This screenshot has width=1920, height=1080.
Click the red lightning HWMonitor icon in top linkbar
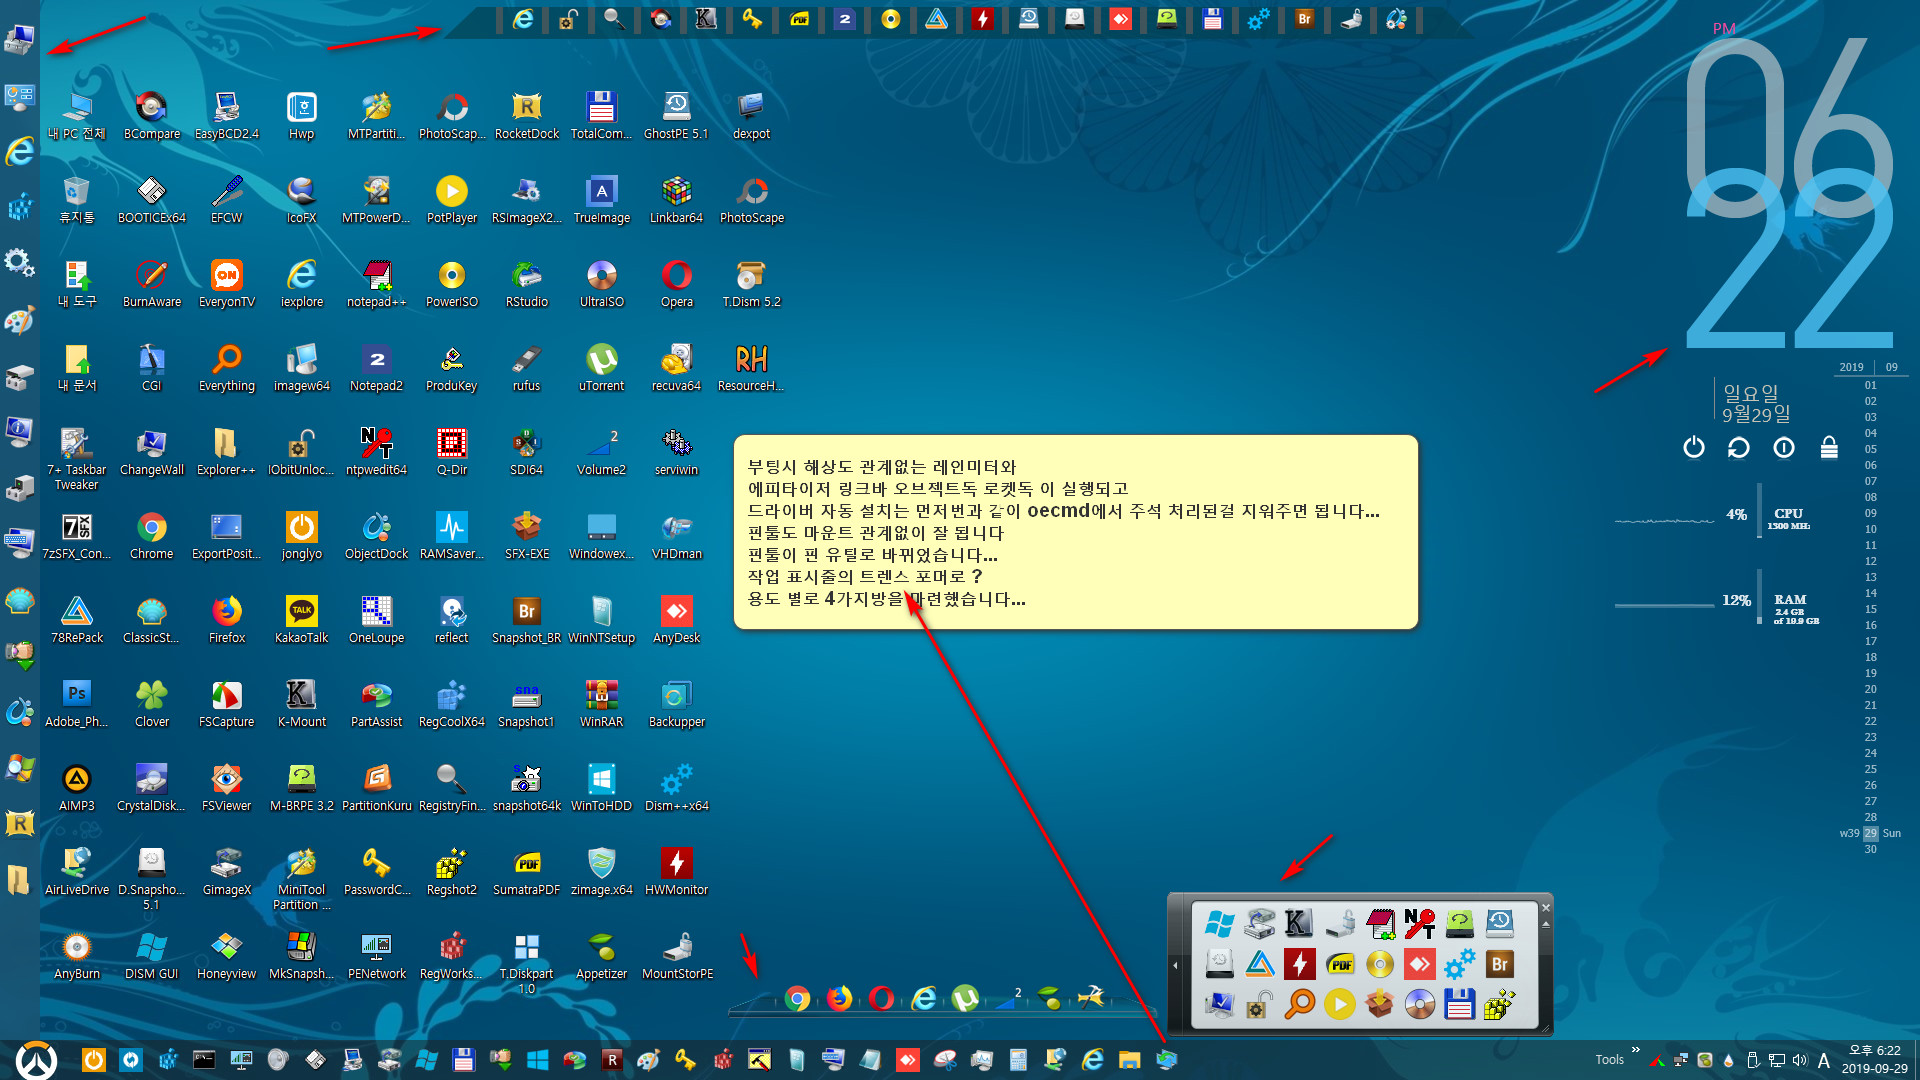coord(983,19)
